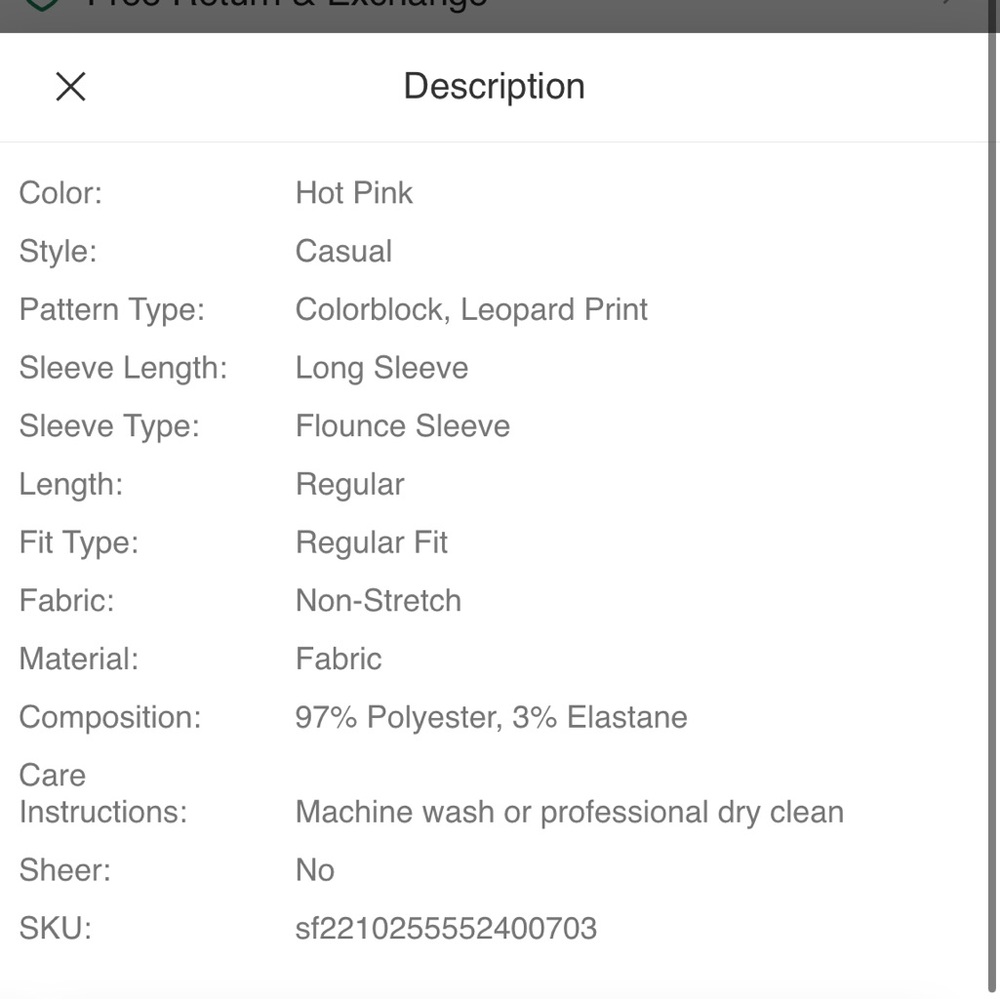Click the Sheer value No

[x=315, y=871]
